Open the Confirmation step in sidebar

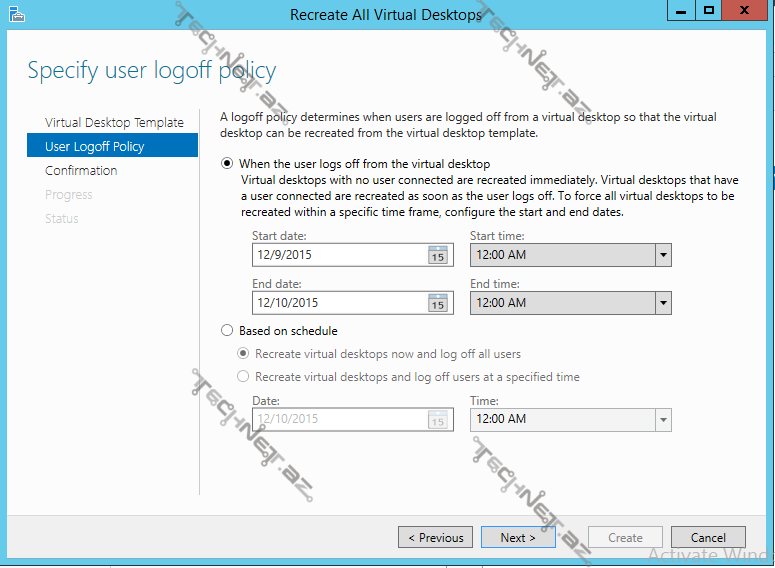[81, 171]
